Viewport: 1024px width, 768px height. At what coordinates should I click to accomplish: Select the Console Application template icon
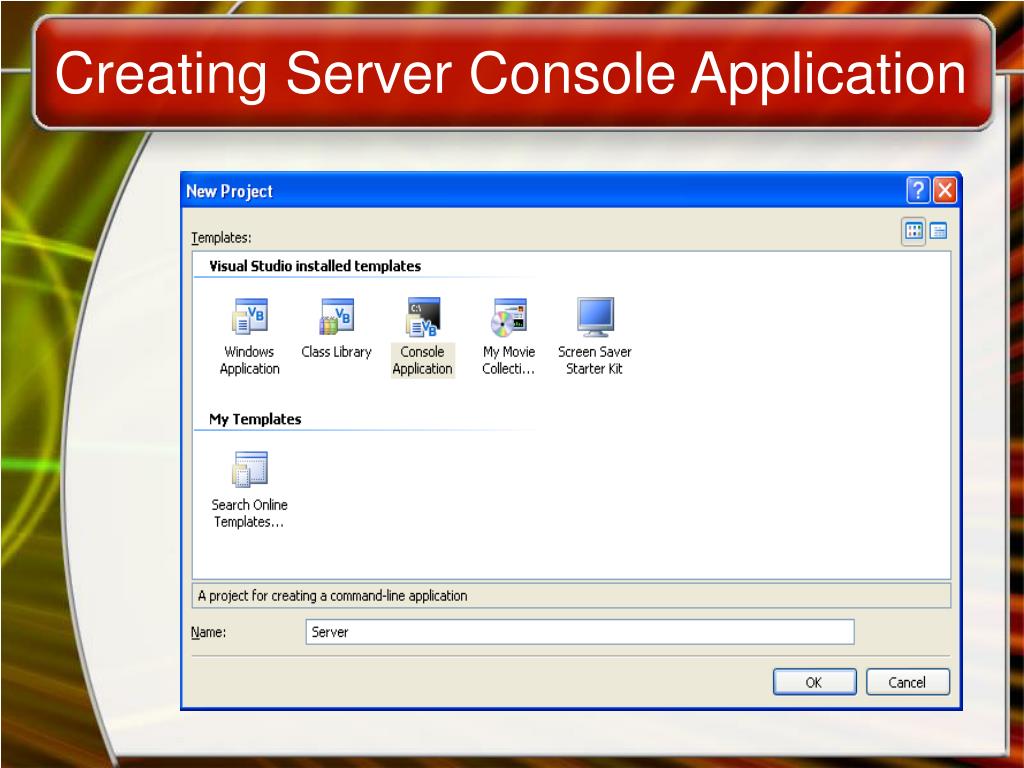(x=423, y=317)
